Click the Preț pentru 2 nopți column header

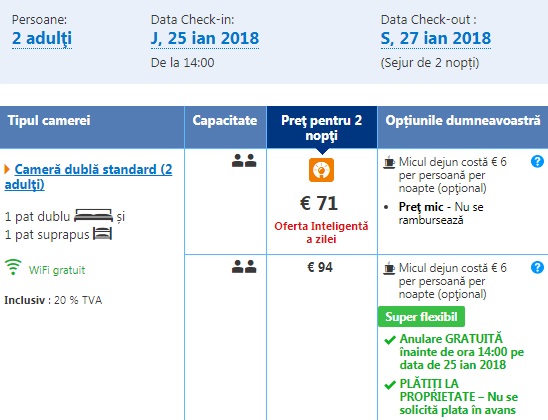[x=322, y=128]
